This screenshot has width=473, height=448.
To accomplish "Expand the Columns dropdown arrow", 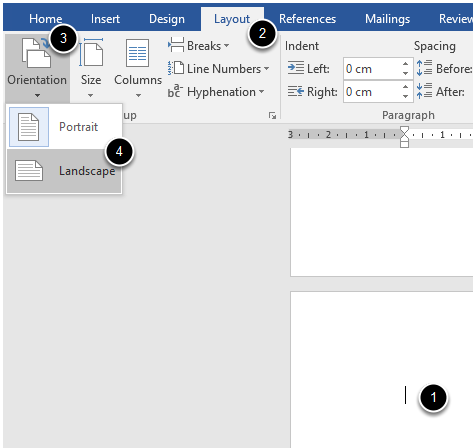I will click(x=138, y=96).
